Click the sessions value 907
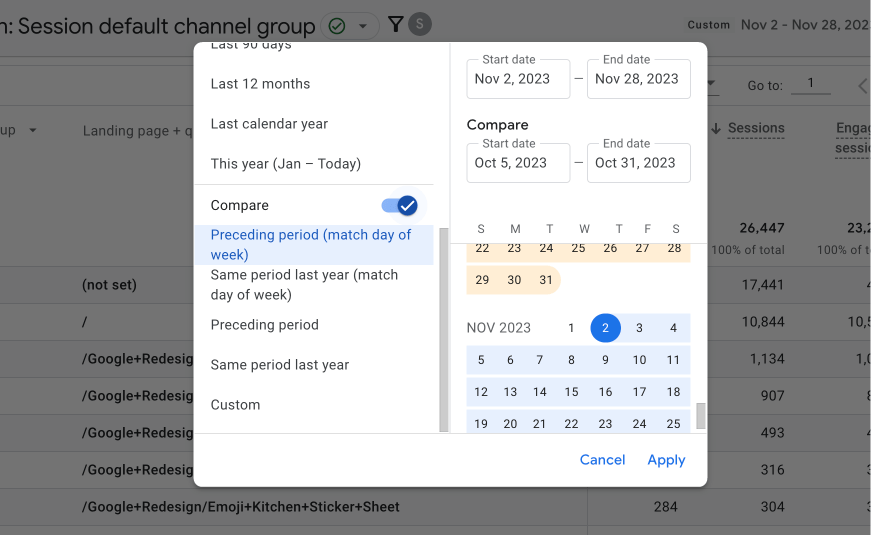The width and height of the screenshot is (871, 535). 773,396
